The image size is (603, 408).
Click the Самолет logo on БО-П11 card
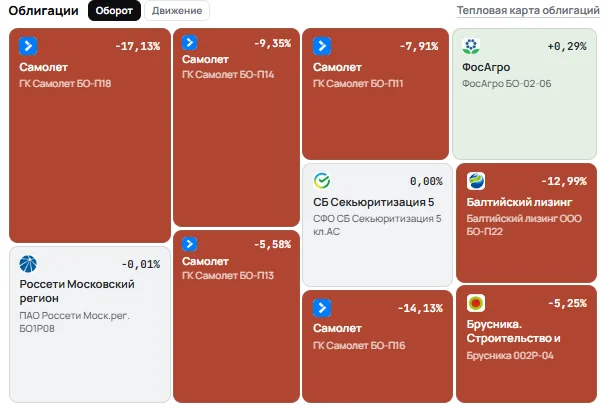[322, 46]
